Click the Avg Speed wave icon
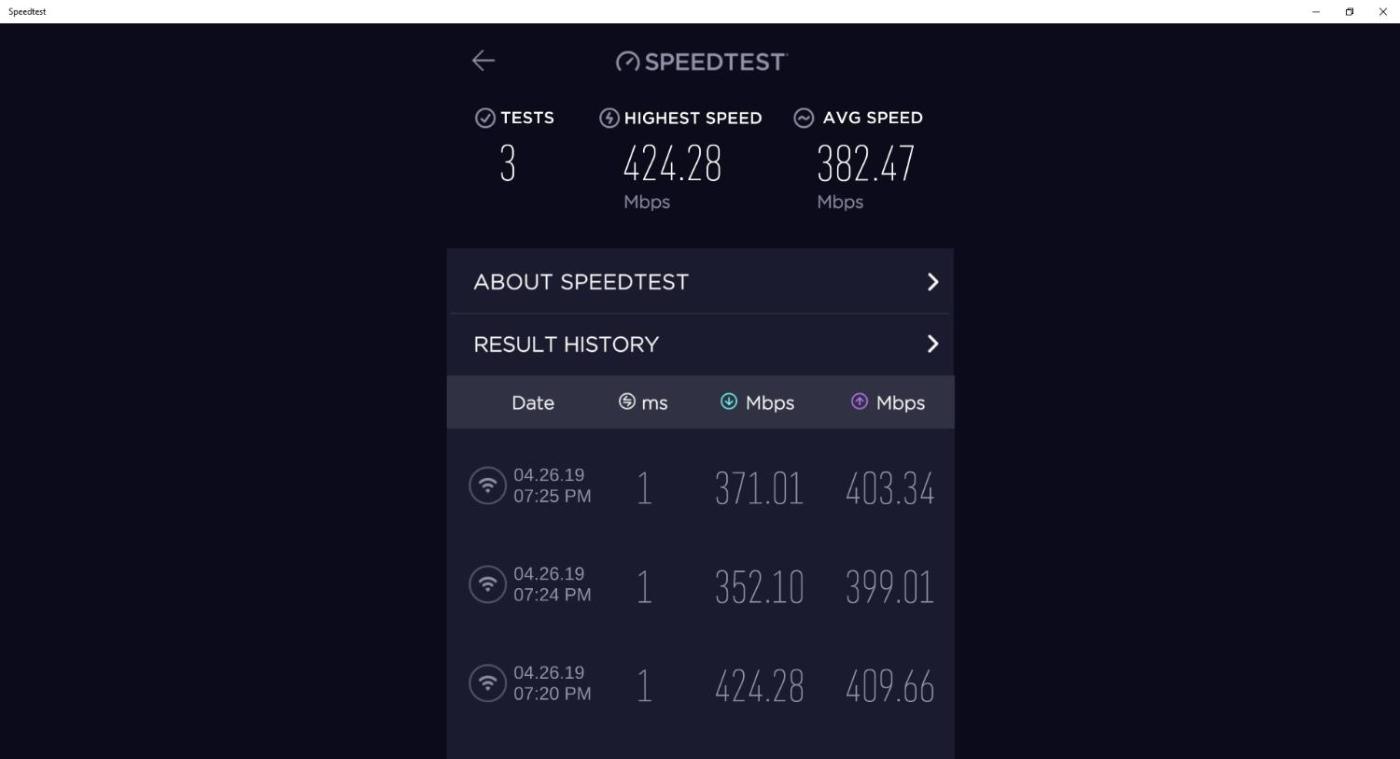This screenshot has width=1400, height=759. pyautogui.click(x=804, y=118)
